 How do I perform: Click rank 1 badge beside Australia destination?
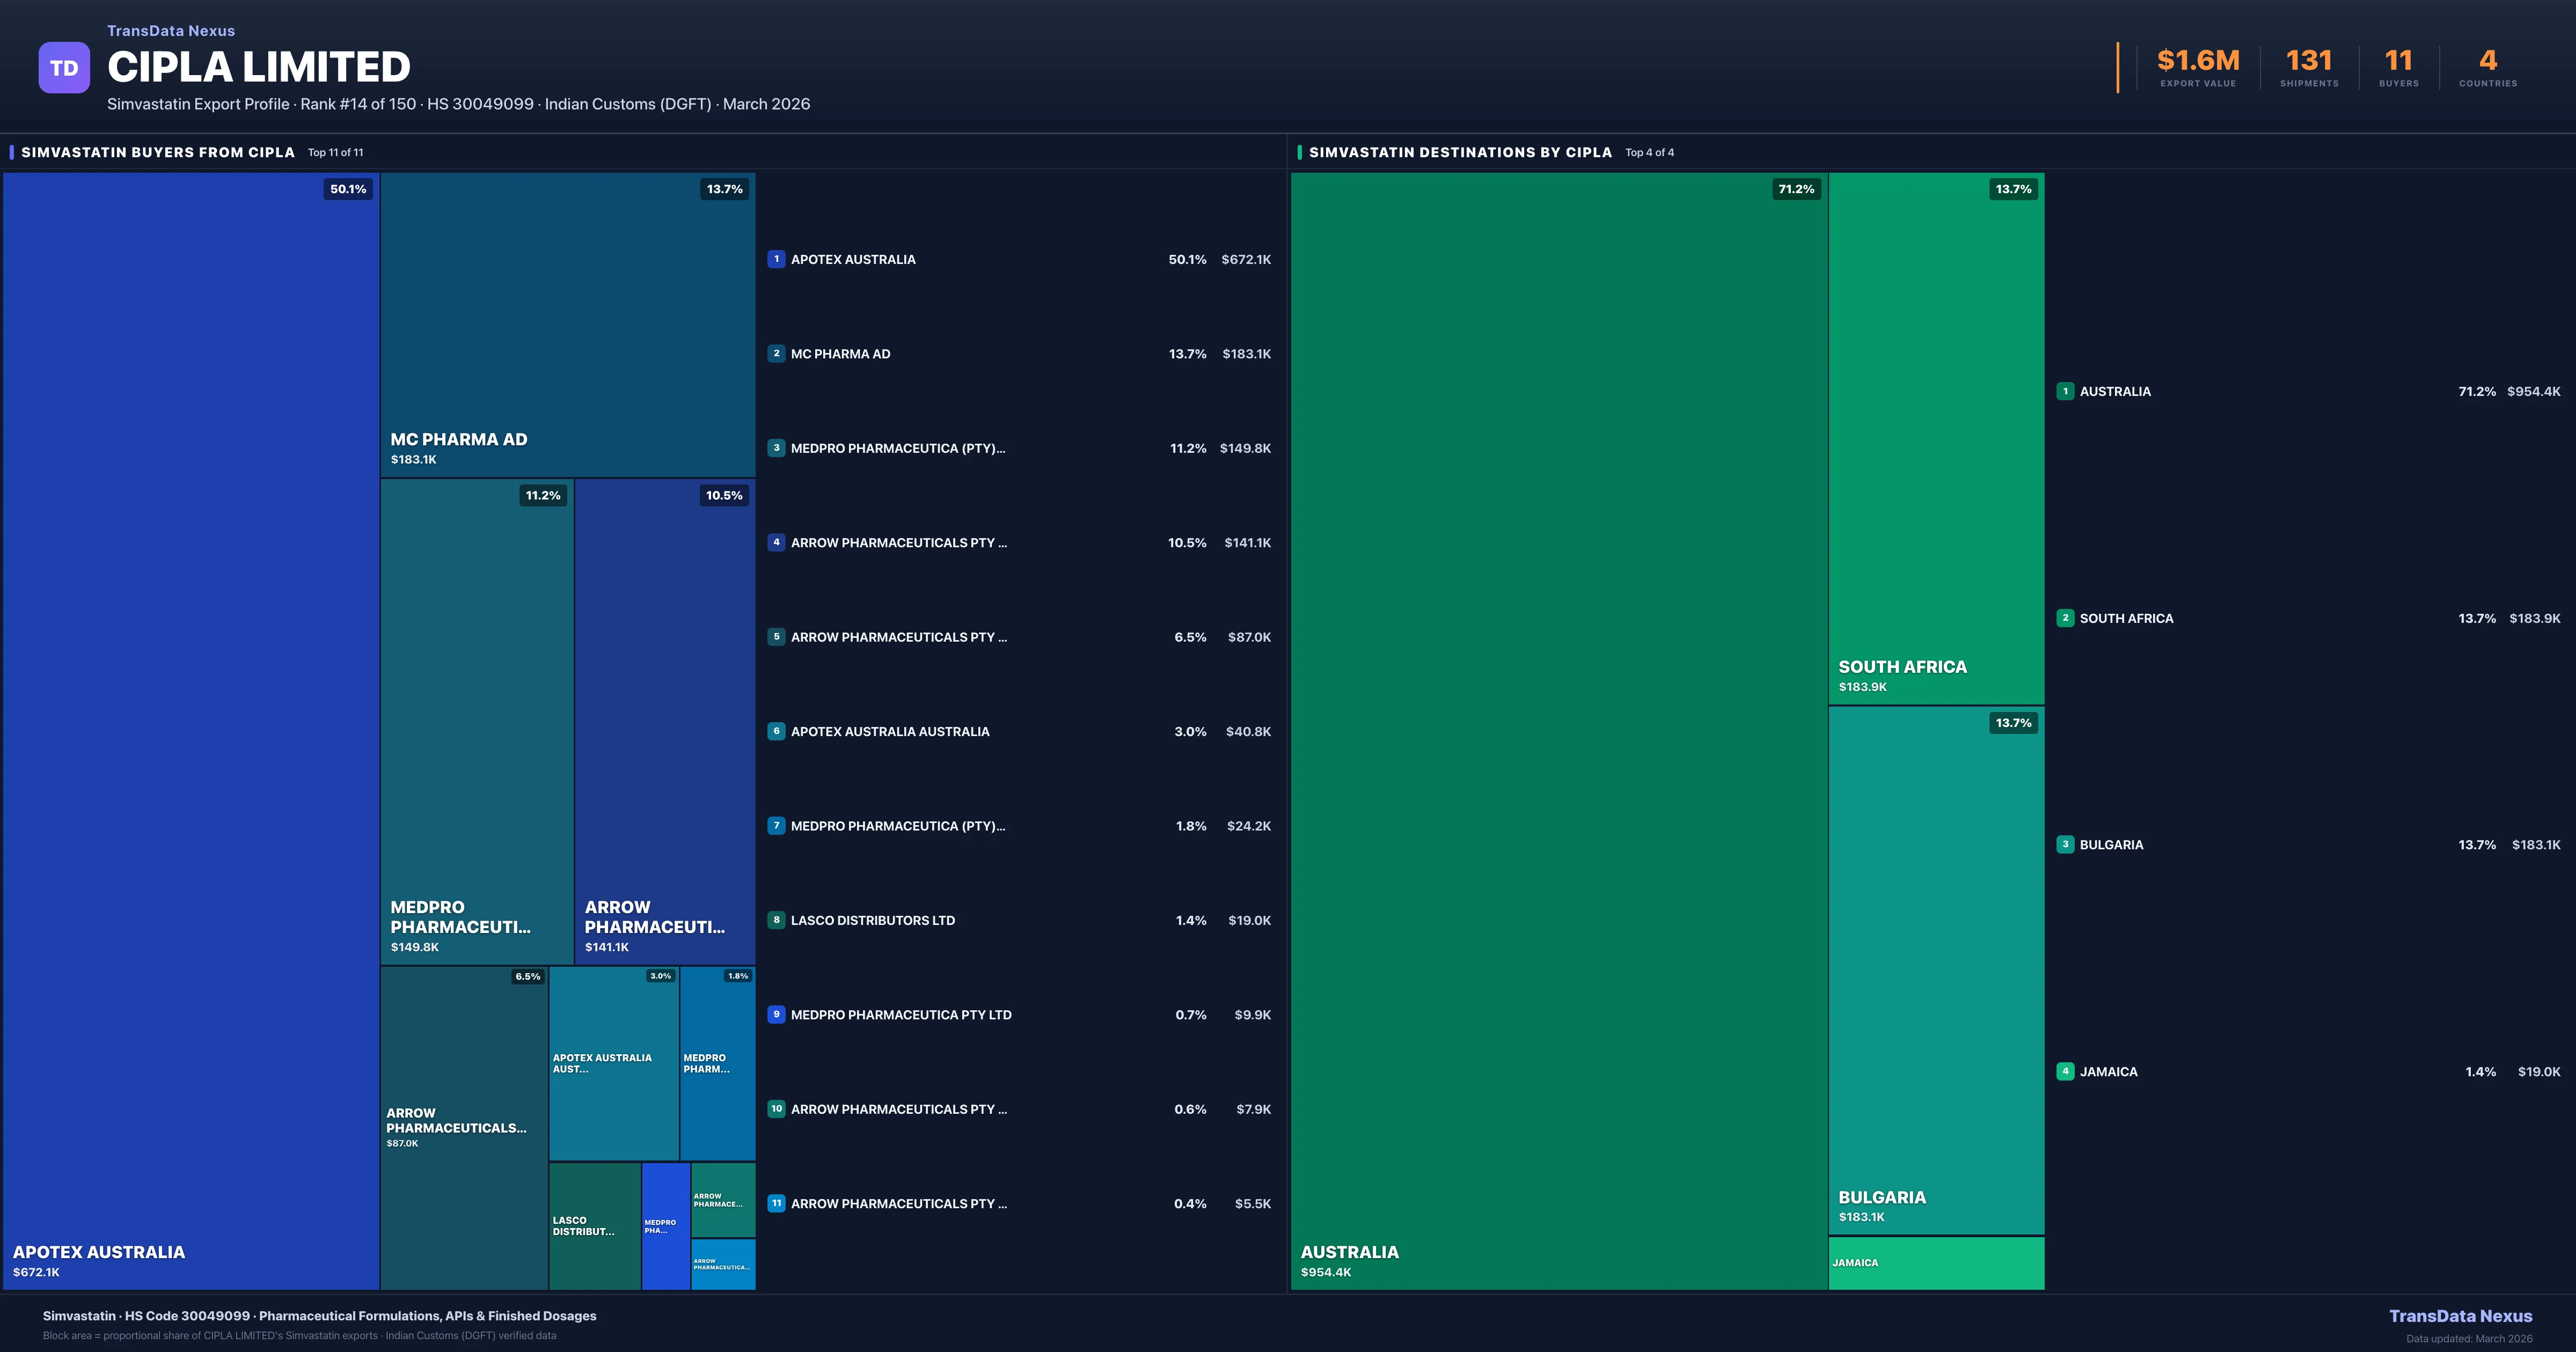[x=2065, y=391]
